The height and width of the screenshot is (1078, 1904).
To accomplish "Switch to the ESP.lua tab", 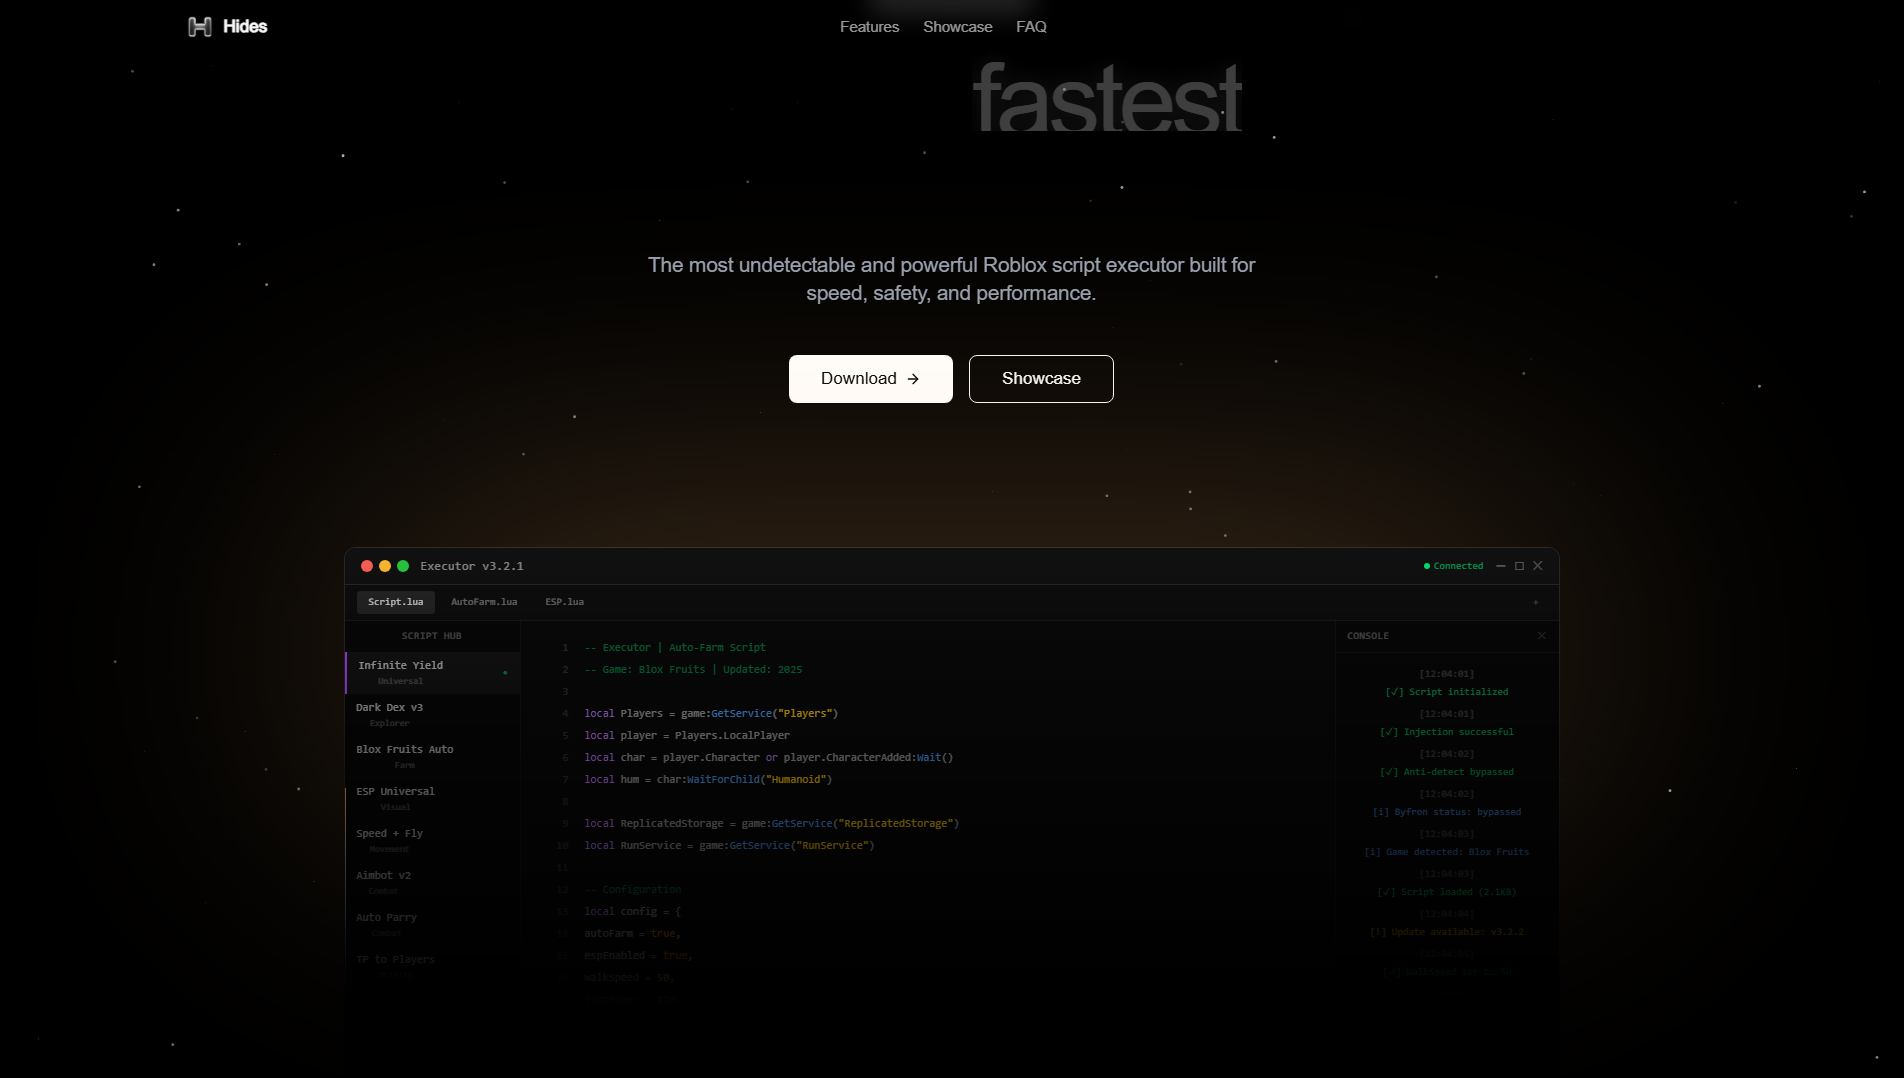I will 564,602.
